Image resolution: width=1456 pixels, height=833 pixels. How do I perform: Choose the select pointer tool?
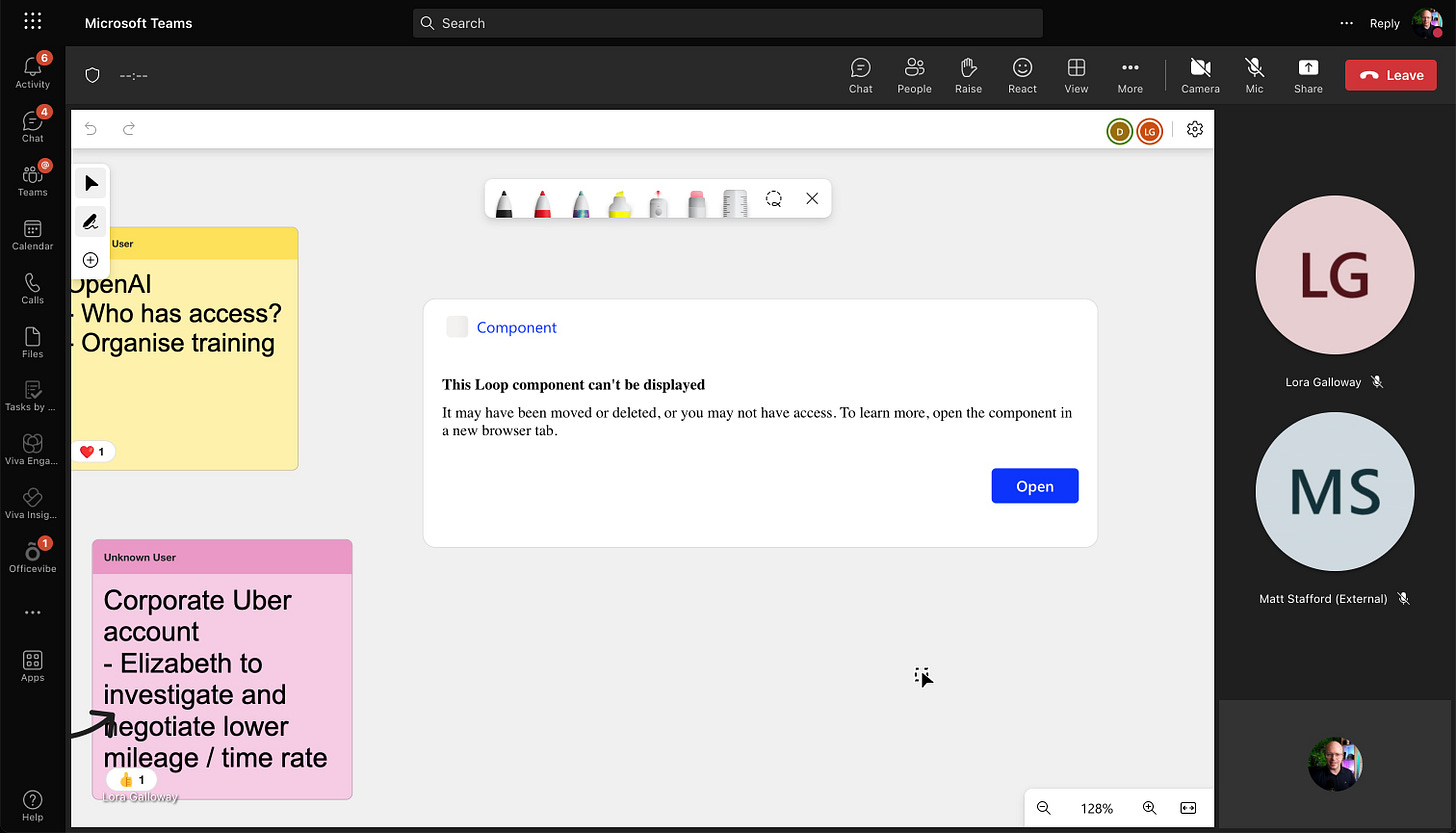pyautogui.click(x=91, y=183)
